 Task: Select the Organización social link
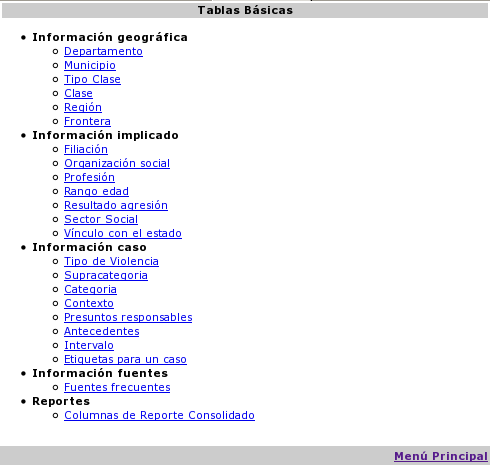(x=117, y=163)
